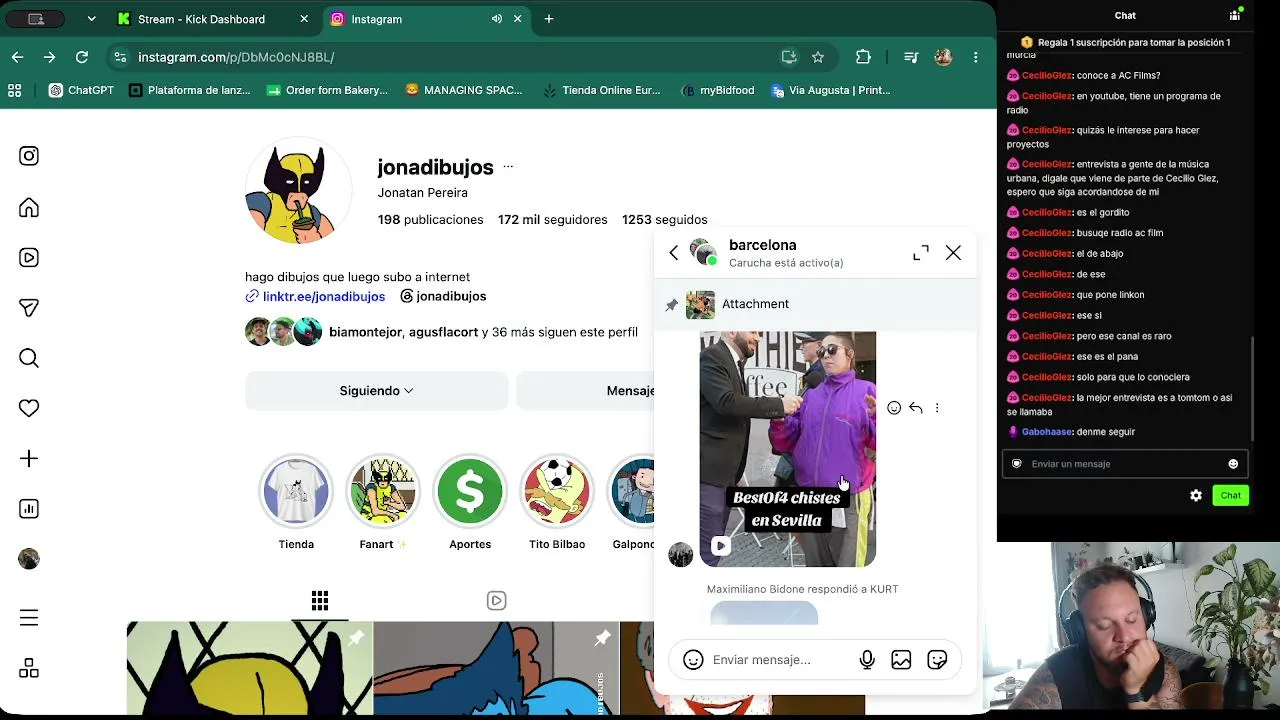Reply to the shared reel message
Viewport: 1280px width, 720px height.
tap(915, 408)
